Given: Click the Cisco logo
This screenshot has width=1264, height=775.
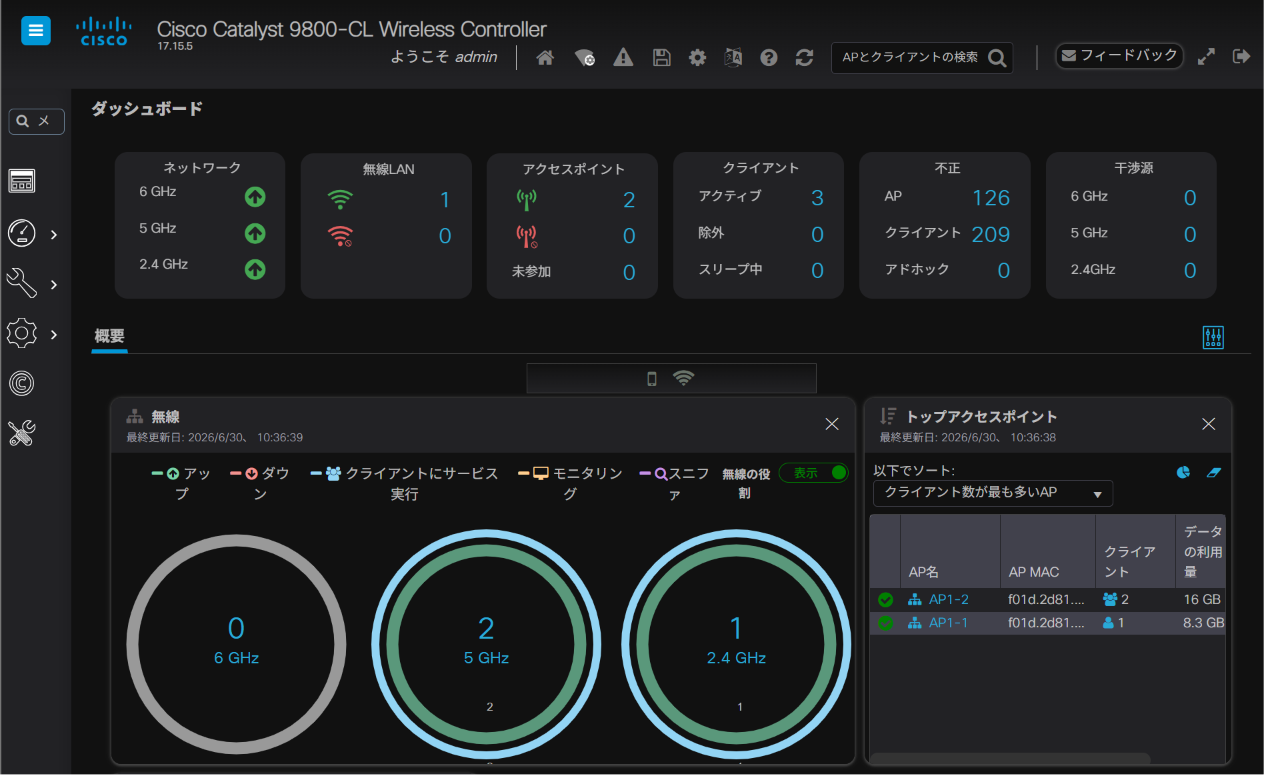Looking at the screenshot, I should click(x=103, y=31).
